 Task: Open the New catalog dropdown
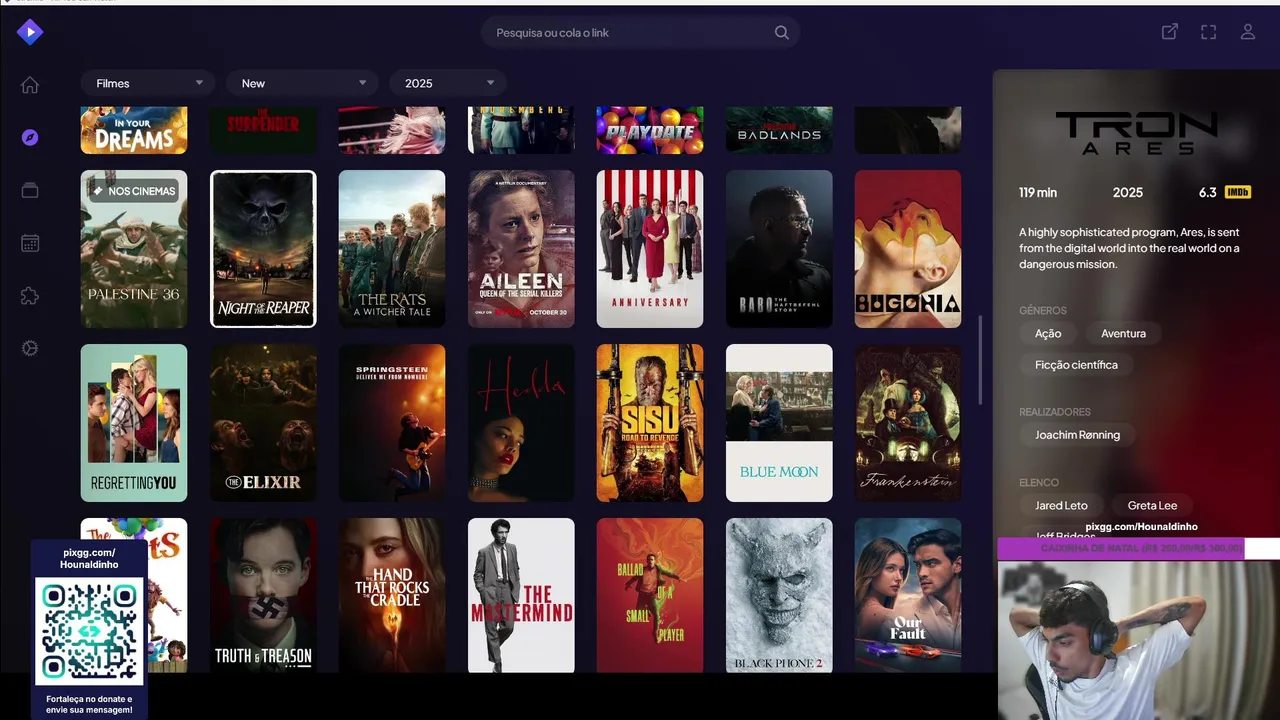coord(301,83)
